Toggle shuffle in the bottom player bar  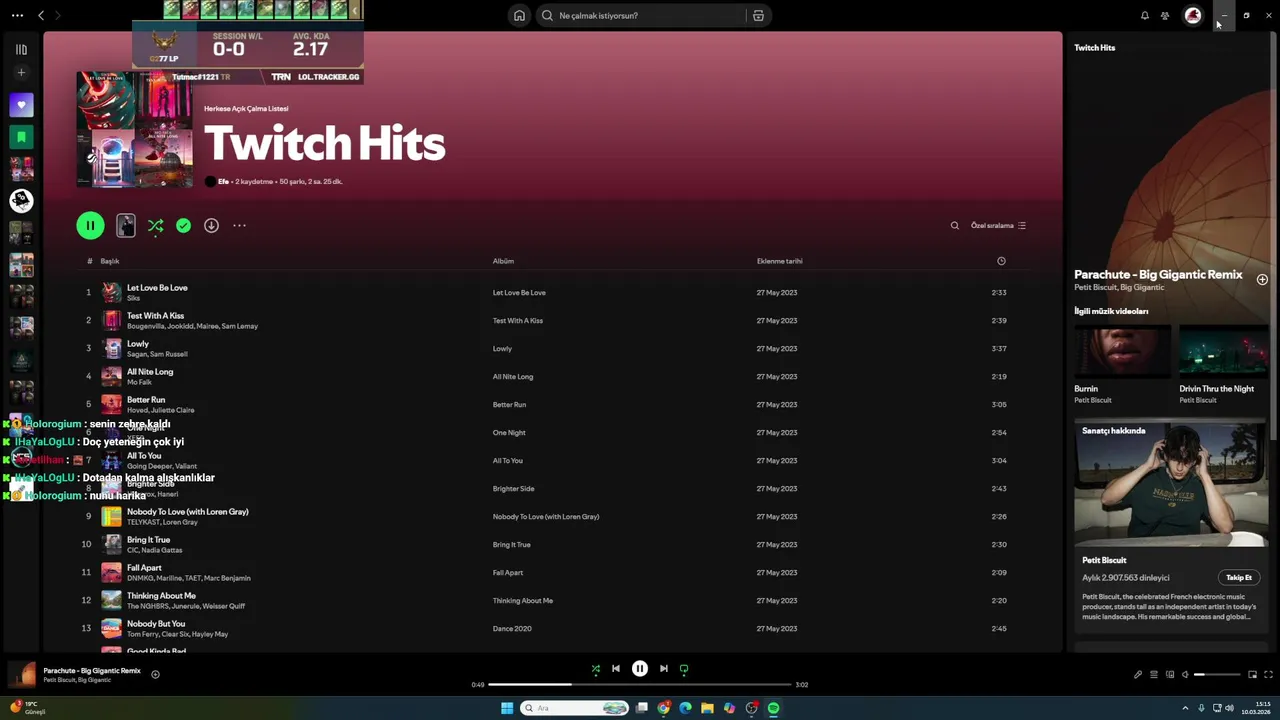[596, 669]
